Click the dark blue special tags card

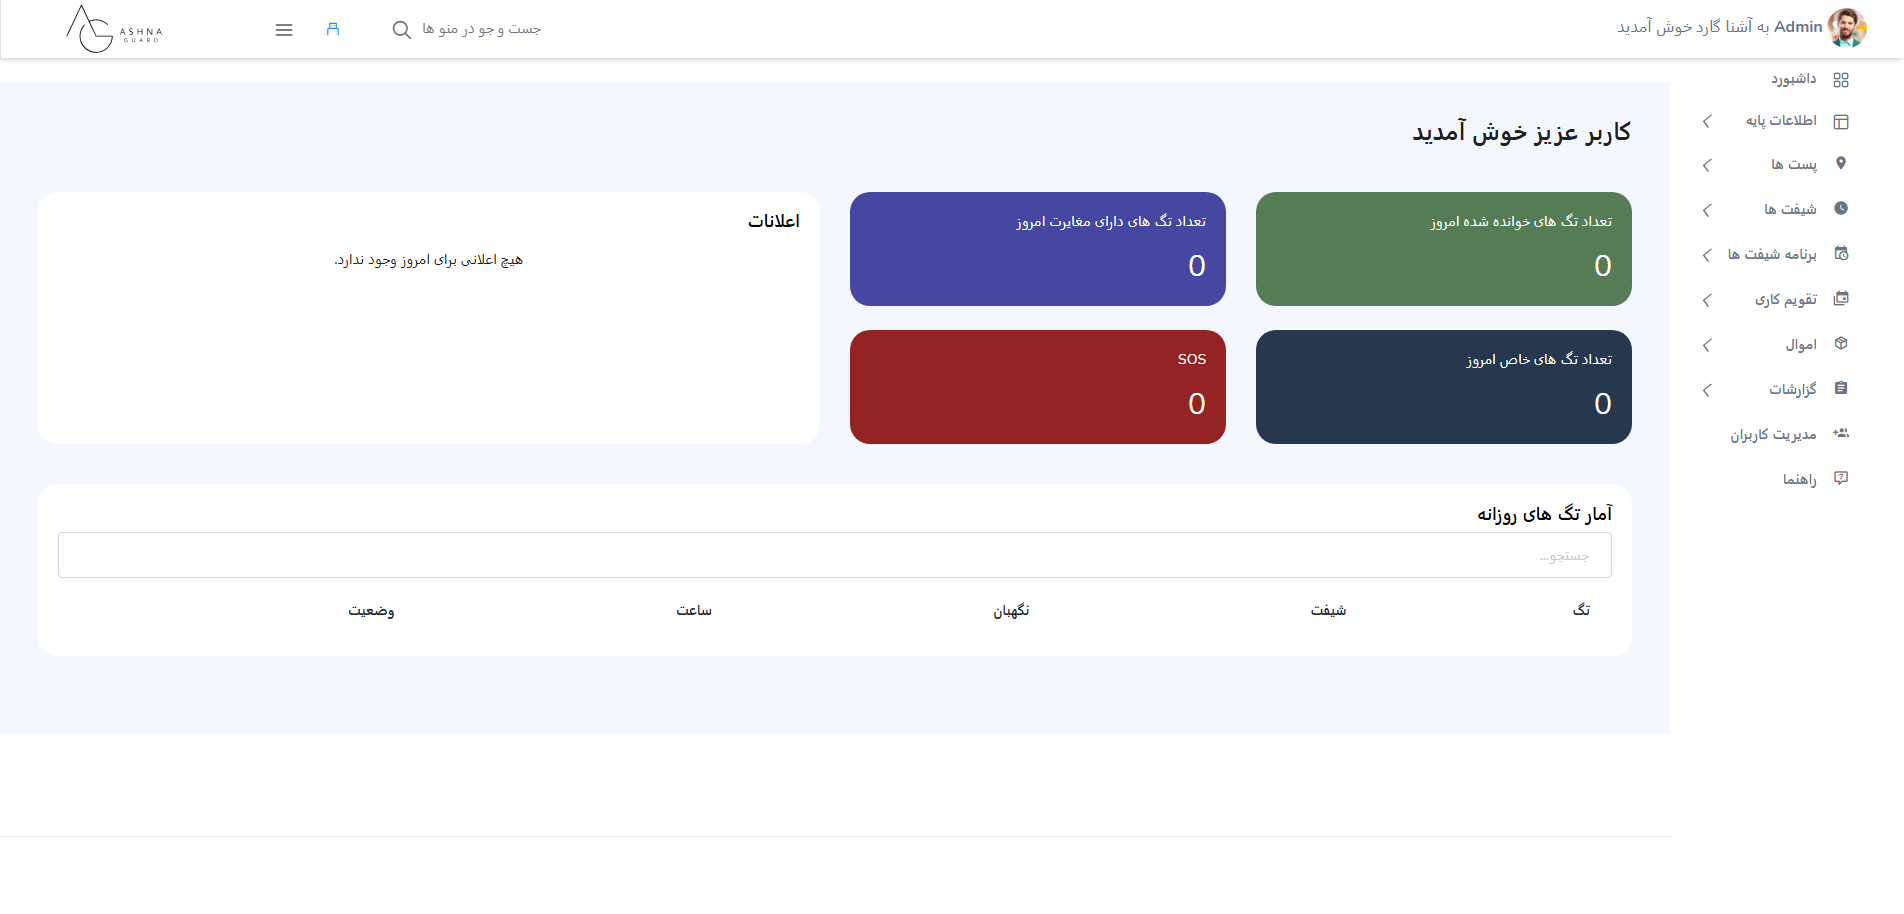(x=1444, y=387)
